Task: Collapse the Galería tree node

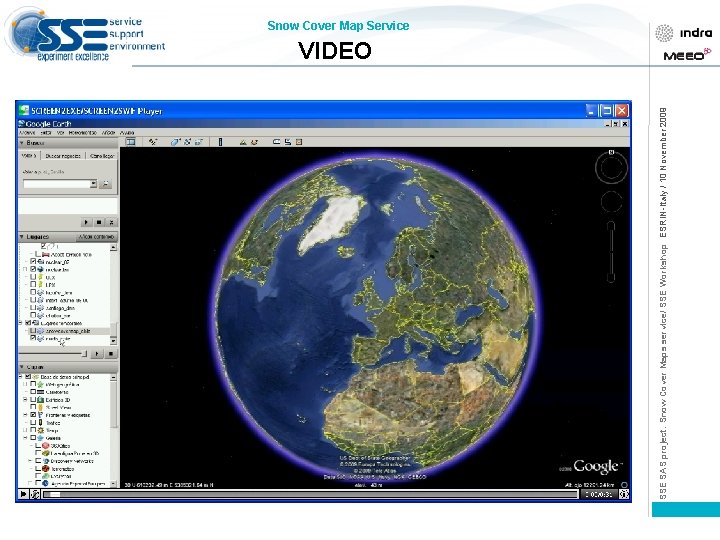Action: [26, 438]
